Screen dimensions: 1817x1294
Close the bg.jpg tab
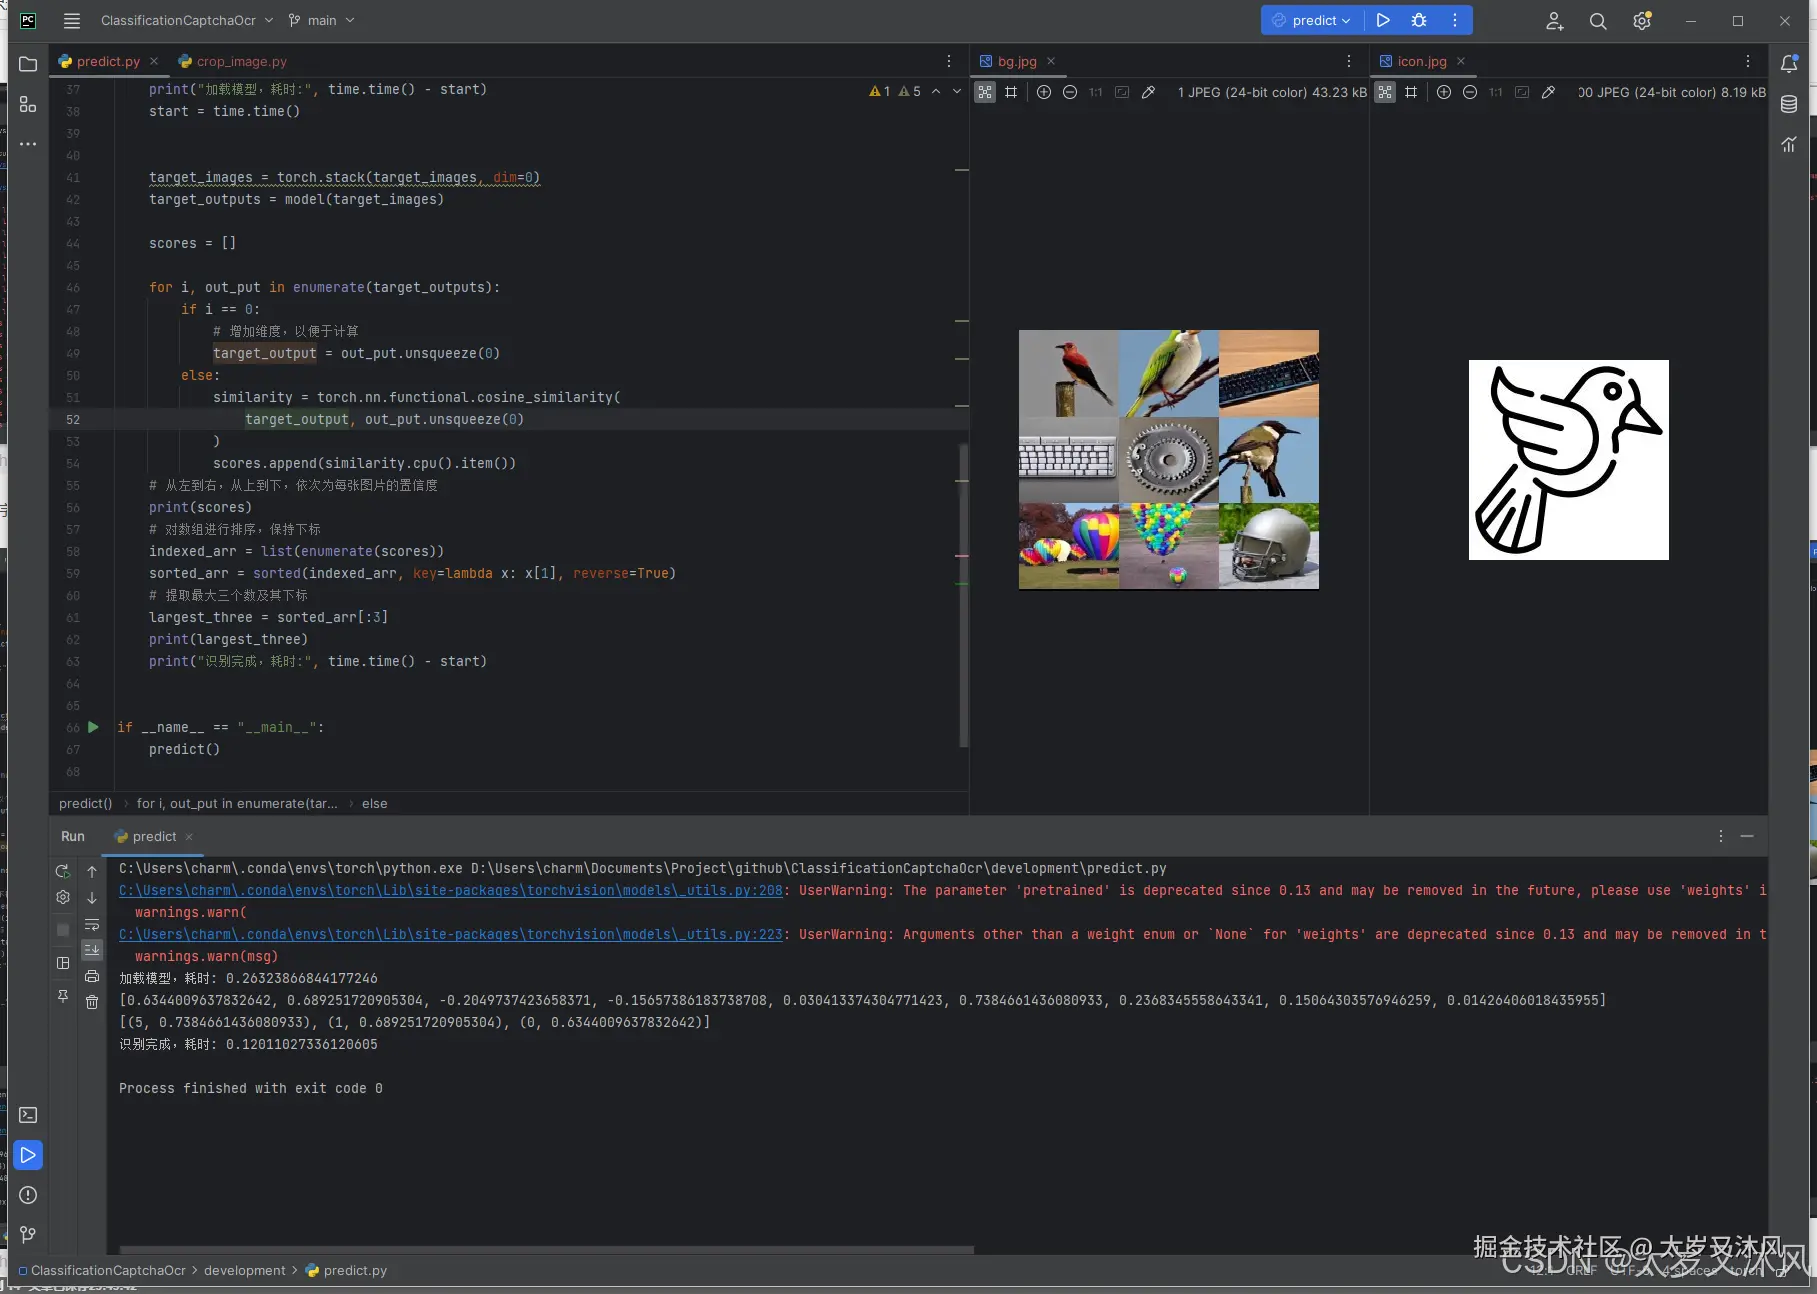[1051, 61]
